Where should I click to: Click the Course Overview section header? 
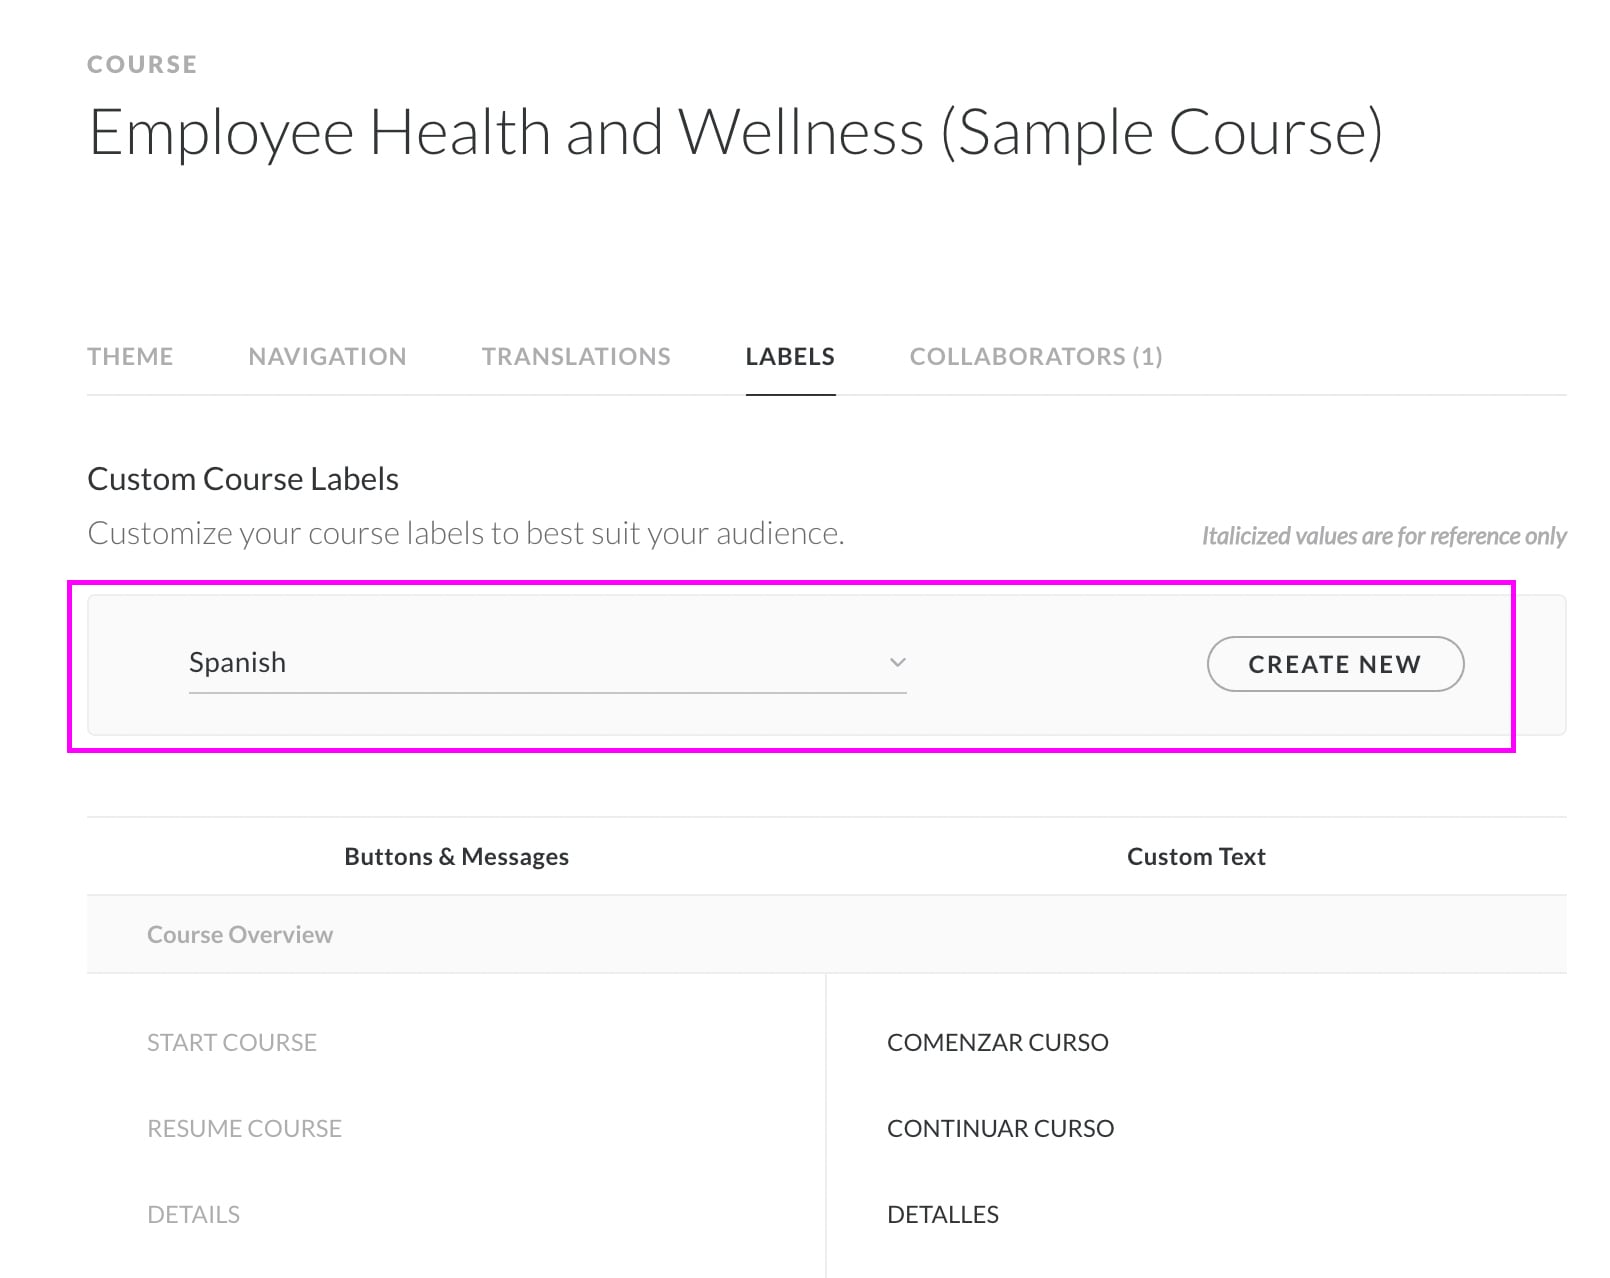[x=240, y=934]
